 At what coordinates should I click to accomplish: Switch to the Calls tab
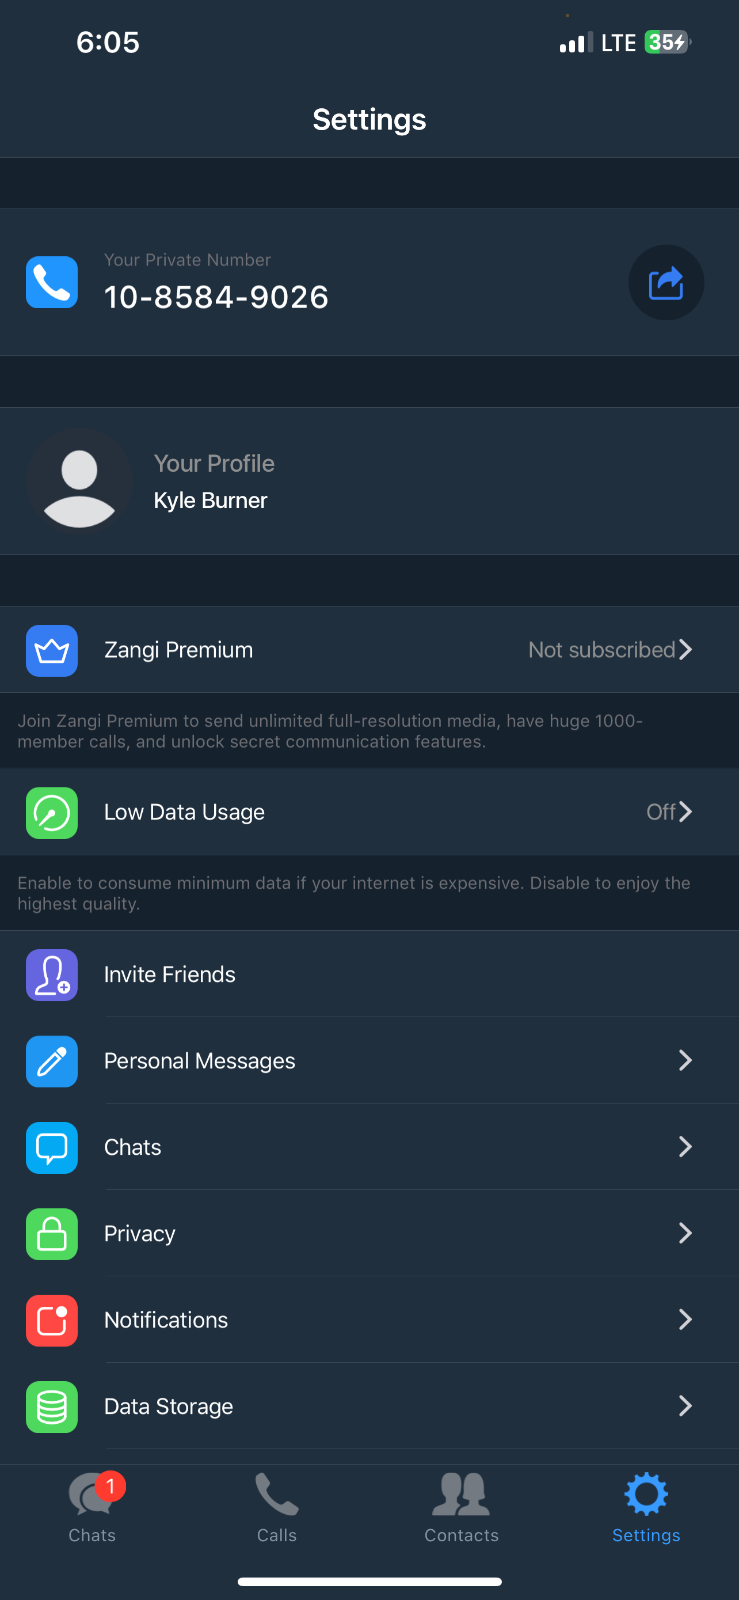(x=277, y=1508)
